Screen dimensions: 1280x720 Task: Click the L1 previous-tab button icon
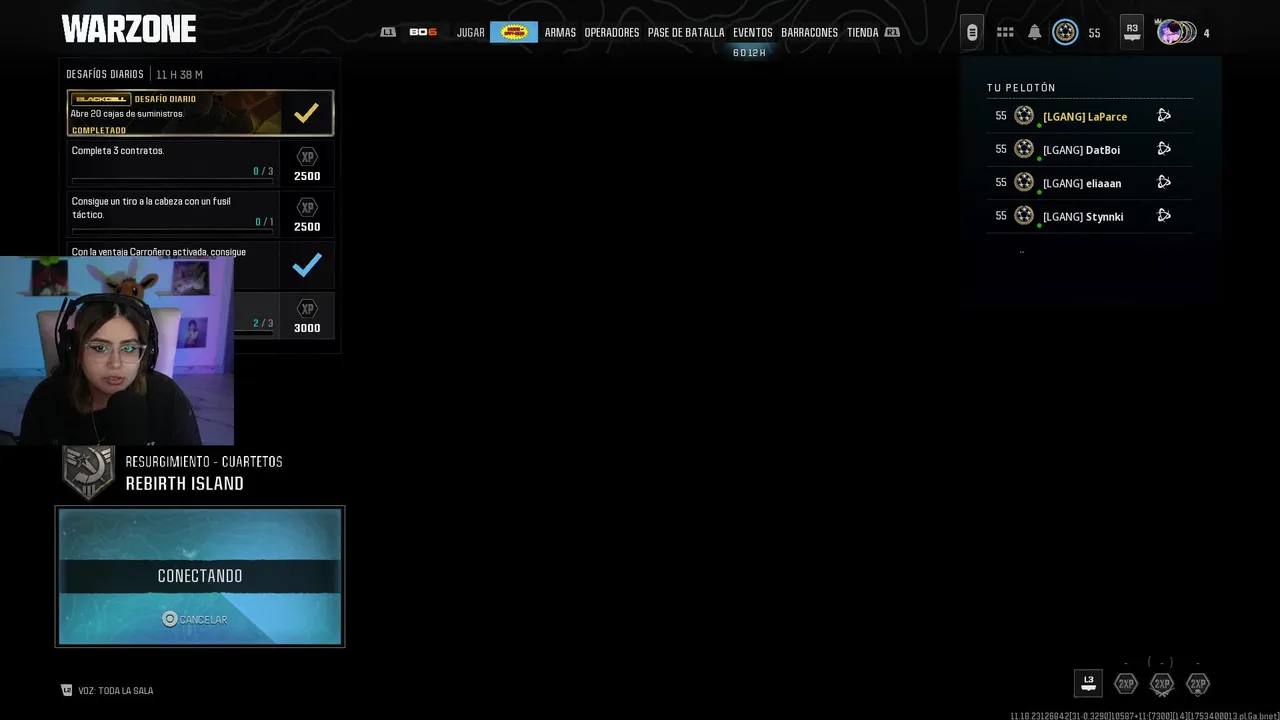(x=388, y=32)
